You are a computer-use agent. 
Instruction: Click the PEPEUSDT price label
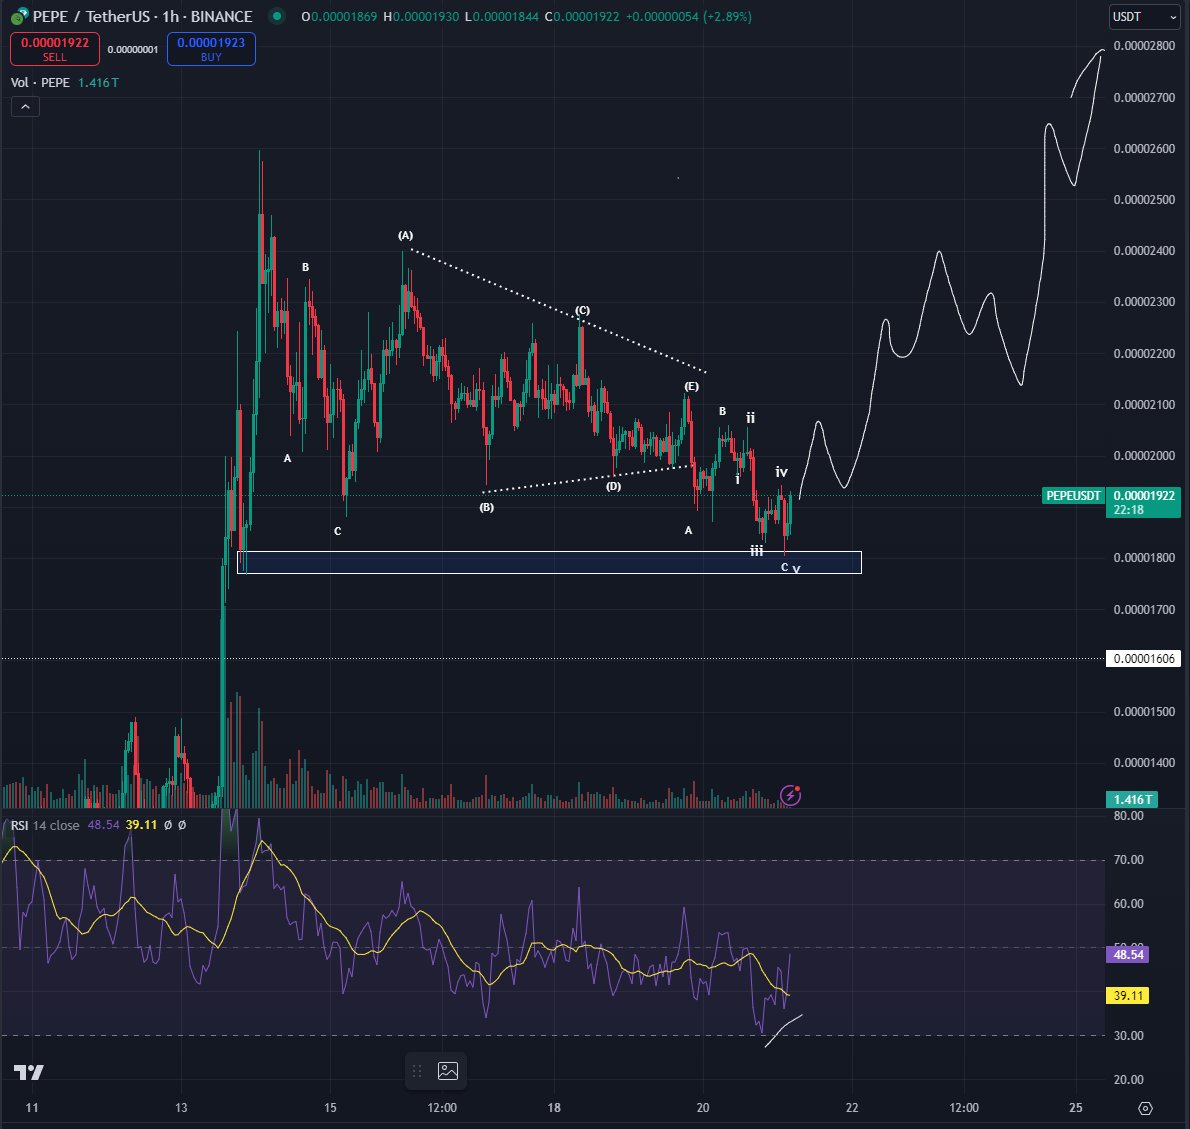point(1073,495)
